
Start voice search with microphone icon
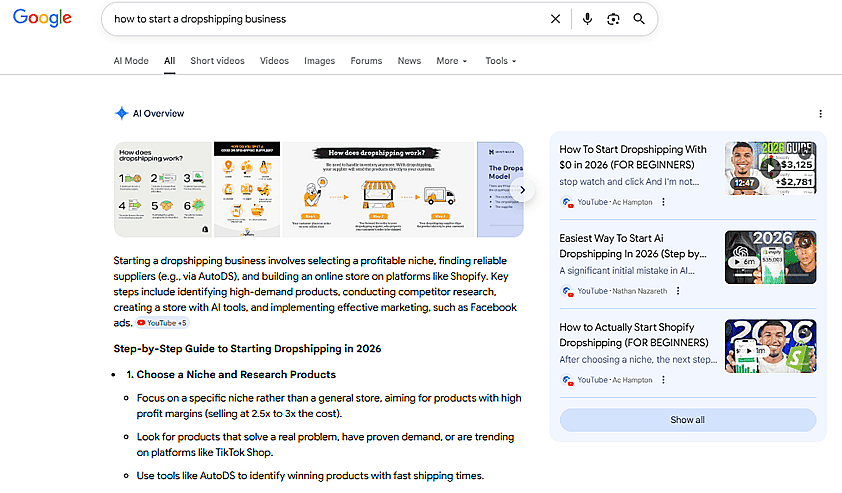pos(587,19)
